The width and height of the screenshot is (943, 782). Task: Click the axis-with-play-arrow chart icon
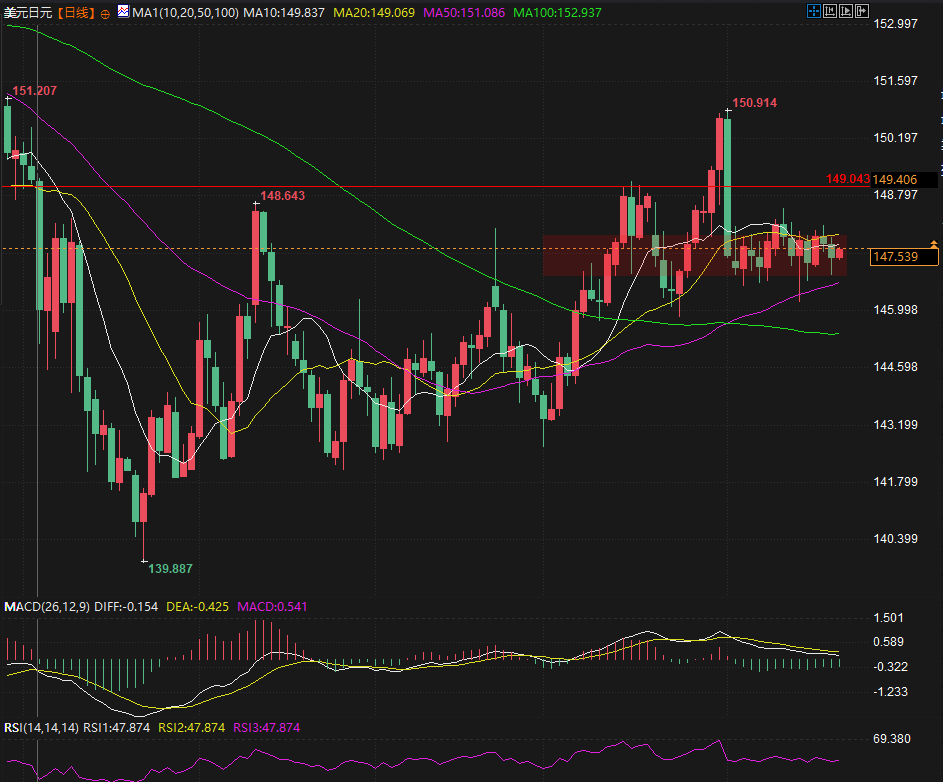[846, 11]
